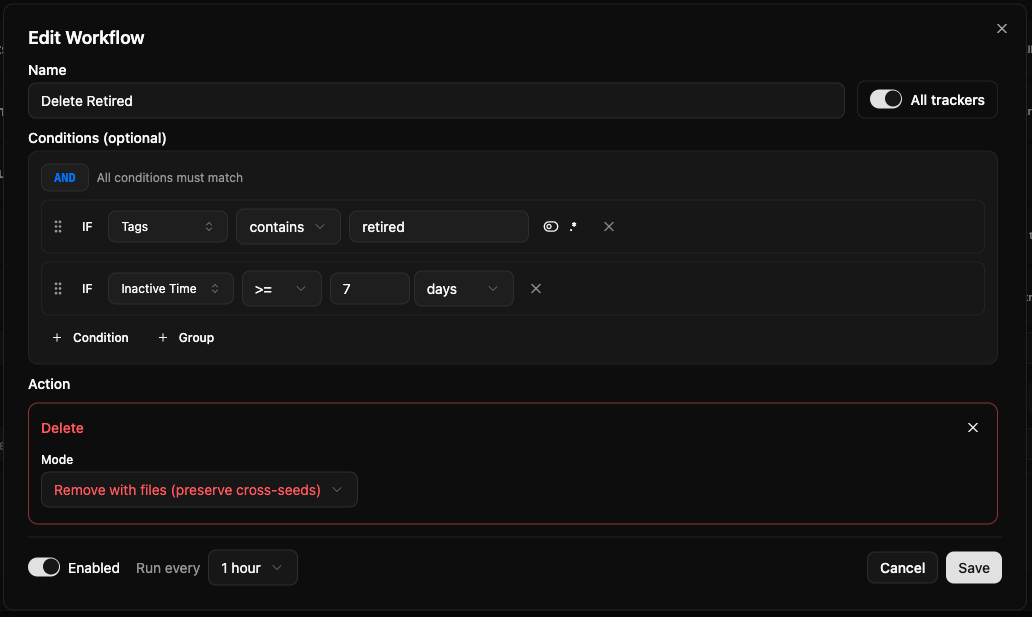
Task: Toggle regex matching for the Tags condition
Action: coord(573,227)
